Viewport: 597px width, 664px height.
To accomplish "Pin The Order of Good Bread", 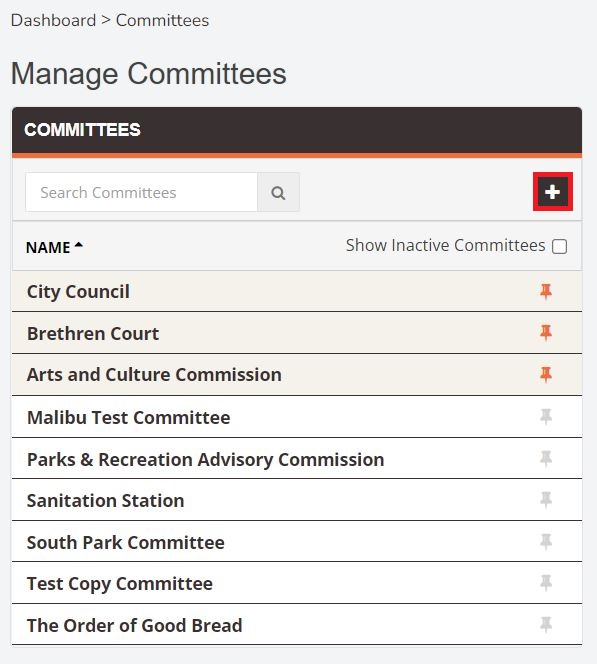I will pos(546,625).
